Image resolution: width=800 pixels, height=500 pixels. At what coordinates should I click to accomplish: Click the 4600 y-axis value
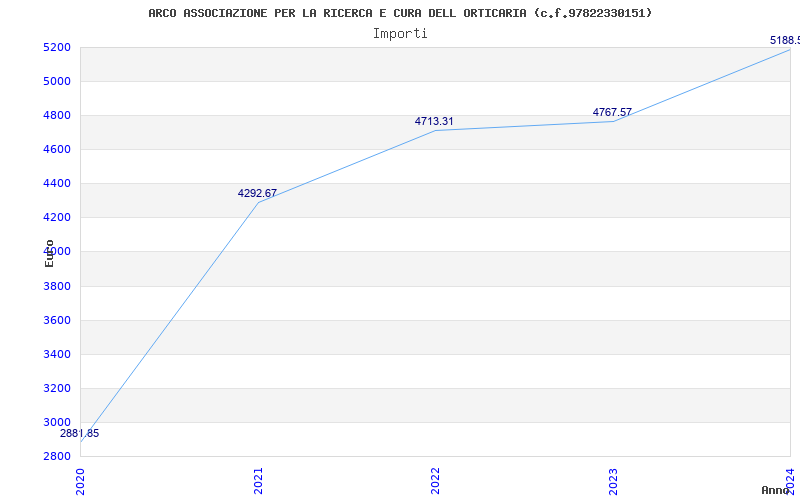[x=56, y=149]
